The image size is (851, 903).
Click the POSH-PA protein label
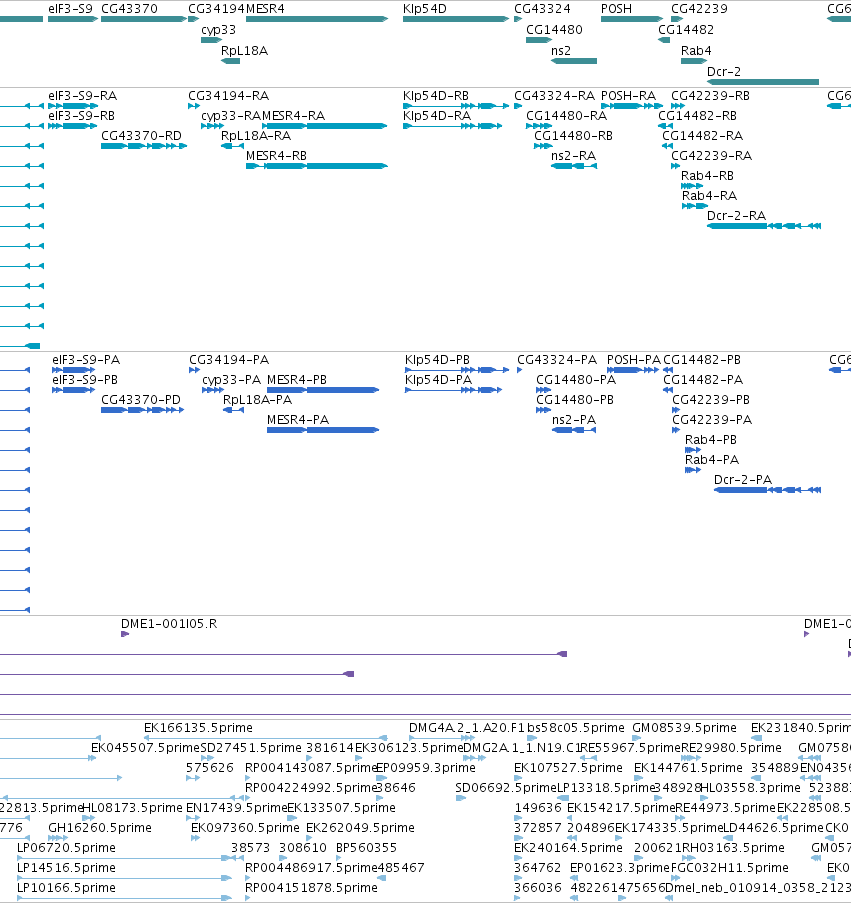tap(634, 360)
